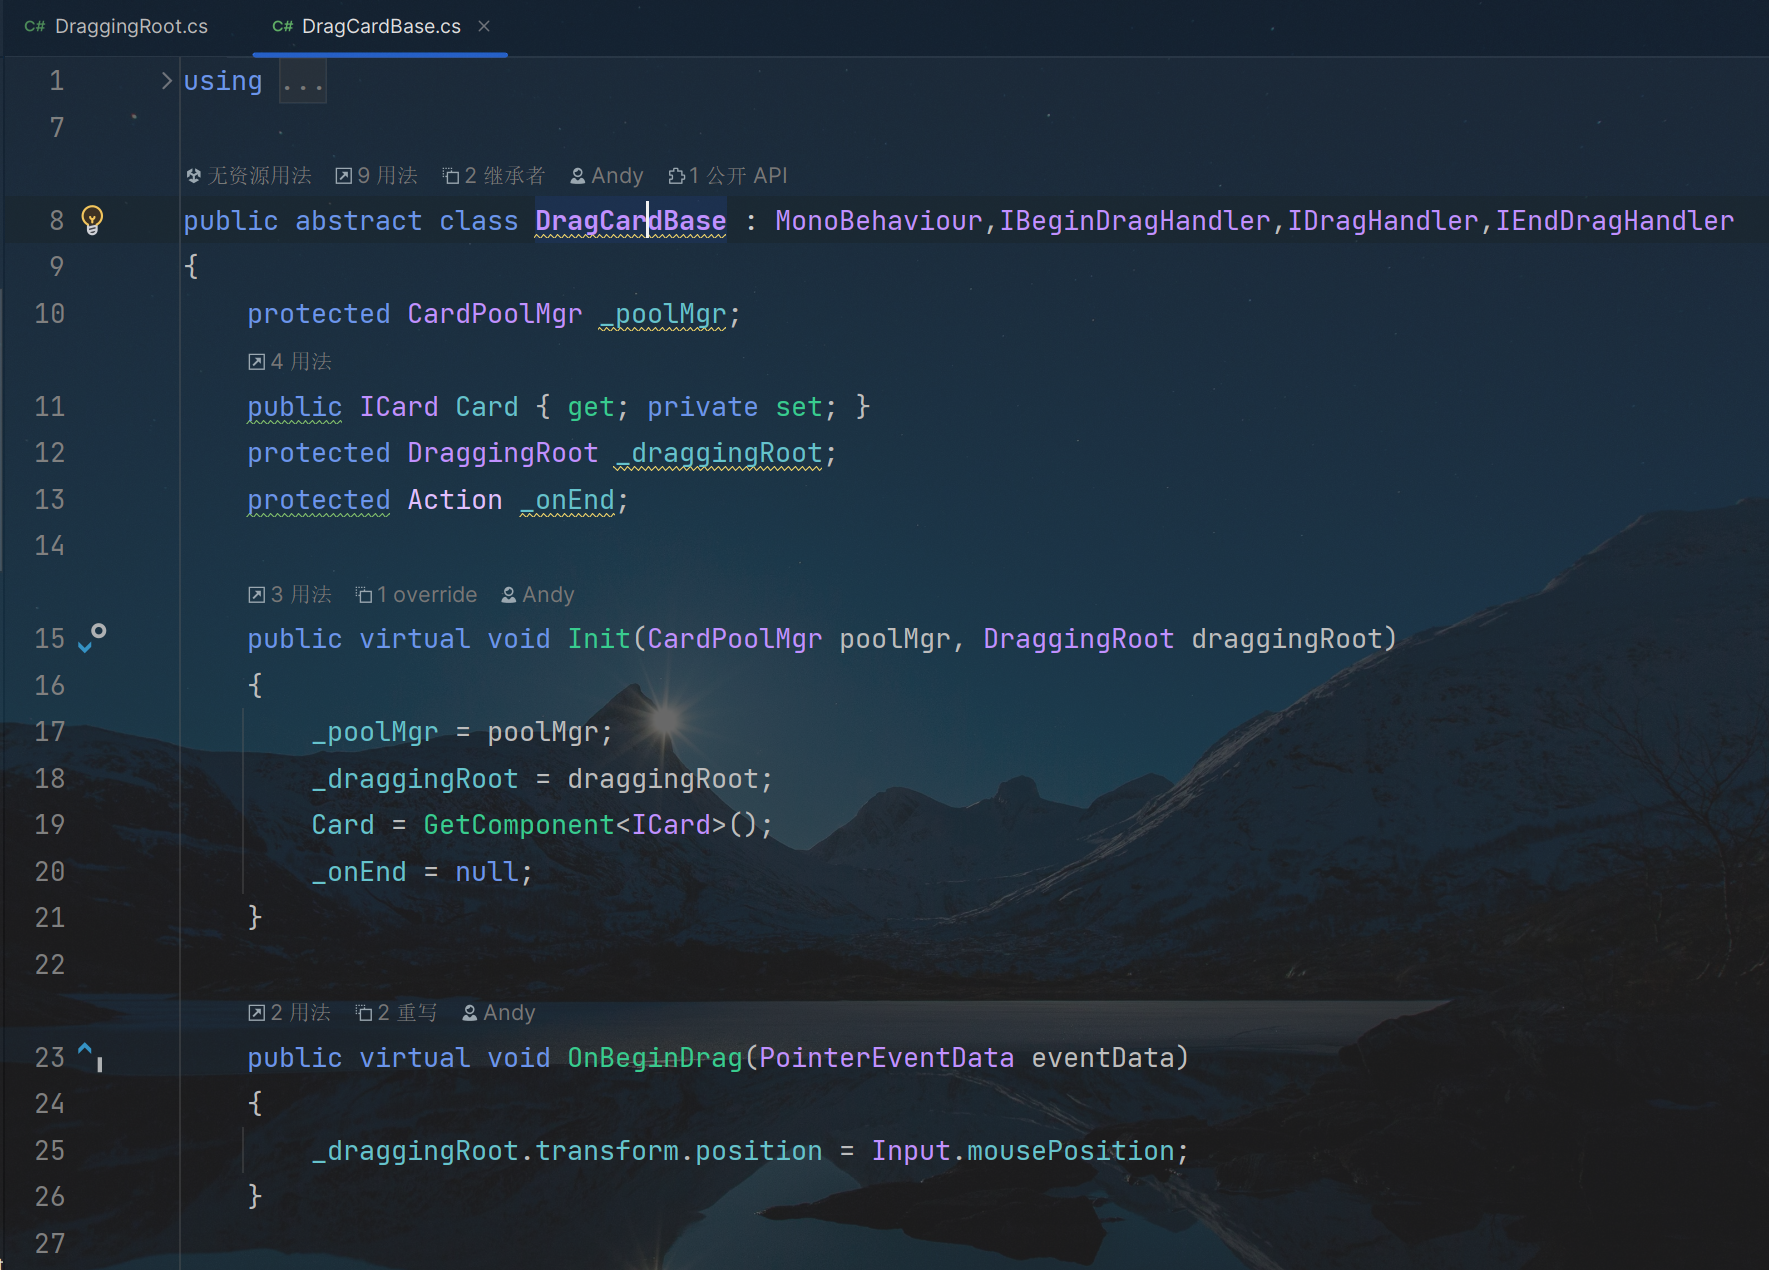This screenshot has width=1769, height=1270.
Task: Click the '1 公开 API' hint
Action: tap(728, 176)
